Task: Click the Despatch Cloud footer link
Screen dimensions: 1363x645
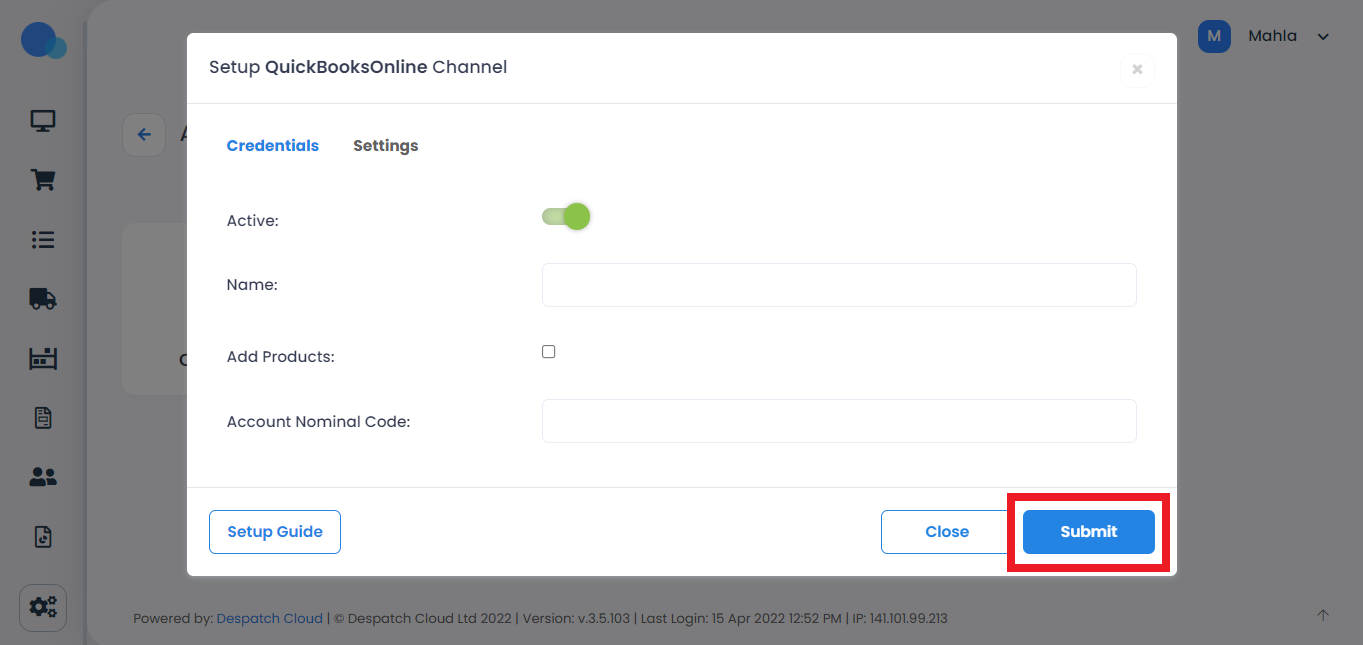Action: (270, 618)
